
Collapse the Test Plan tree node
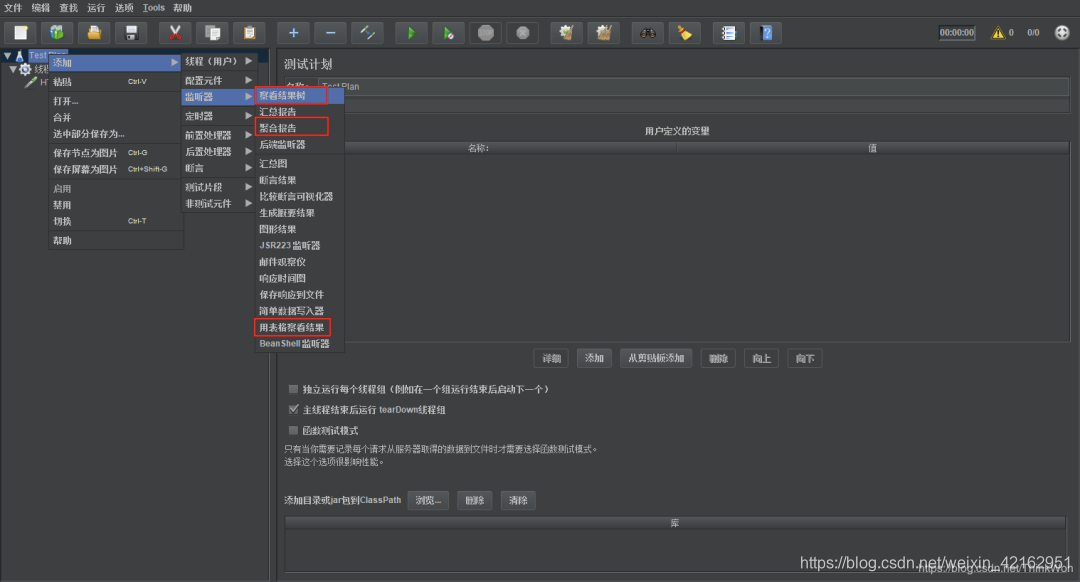8,55
